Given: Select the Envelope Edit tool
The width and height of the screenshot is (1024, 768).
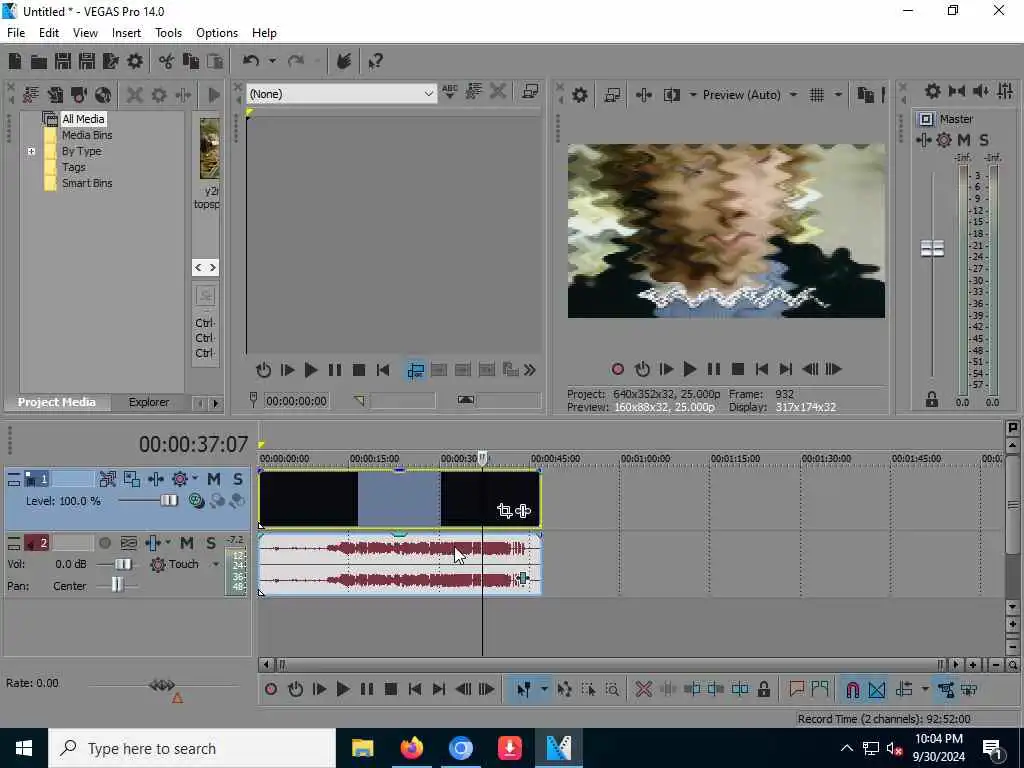Looking at the screenshot, I should pyautogui.click(x=564, y=689).
